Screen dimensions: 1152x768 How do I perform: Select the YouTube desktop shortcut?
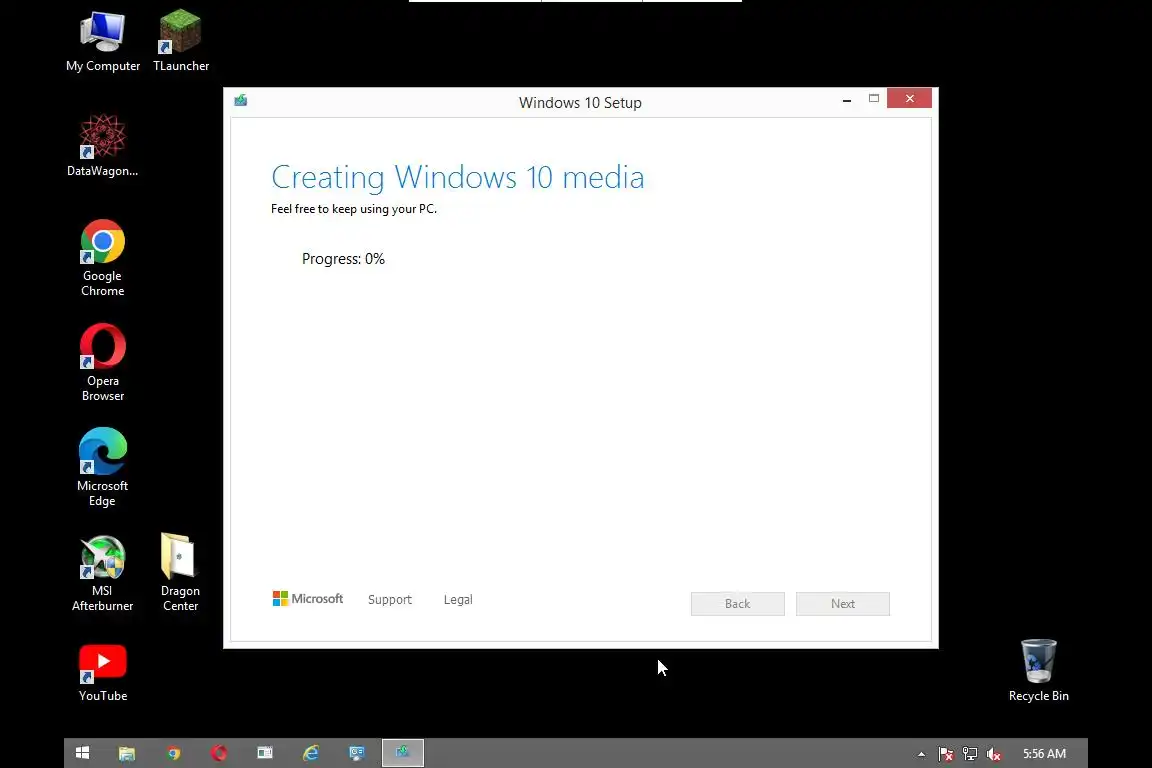click(103, 673)
